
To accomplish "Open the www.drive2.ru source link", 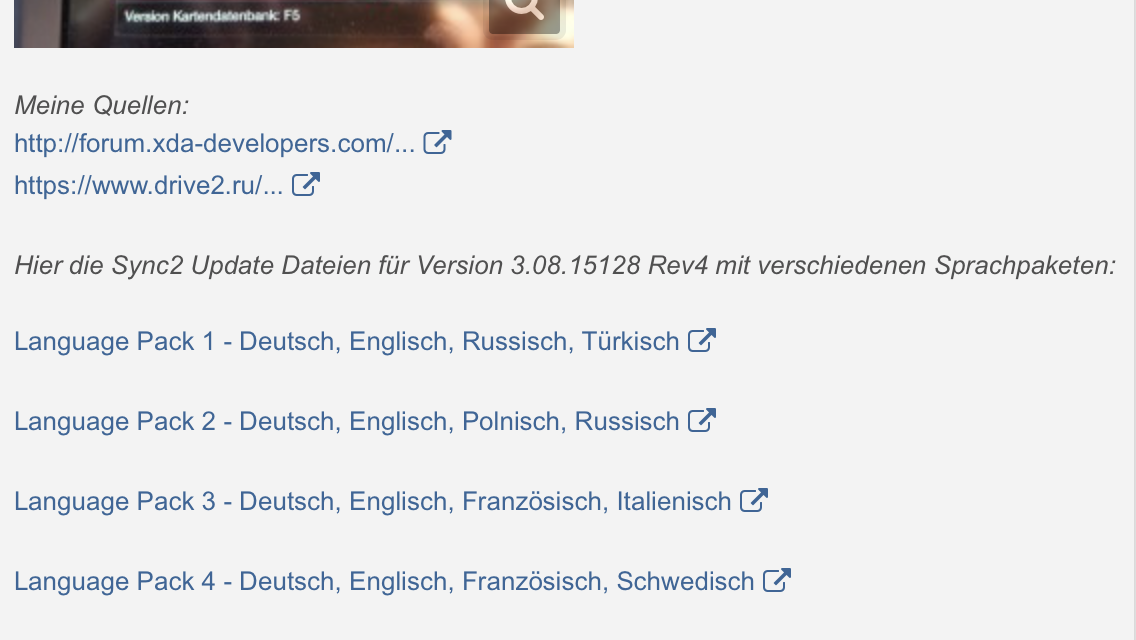I will coord(148,186).
